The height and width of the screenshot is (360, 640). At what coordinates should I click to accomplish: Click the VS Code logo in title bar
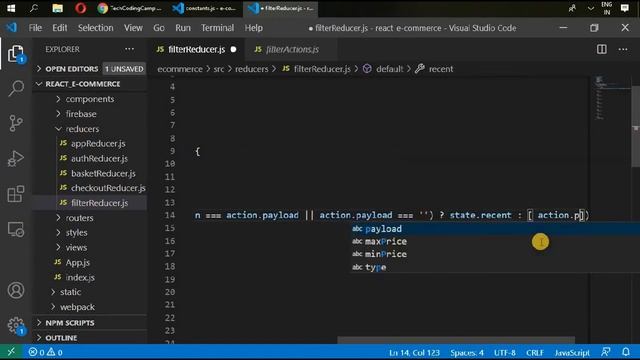pyautogui.click(x=12, y=28)
